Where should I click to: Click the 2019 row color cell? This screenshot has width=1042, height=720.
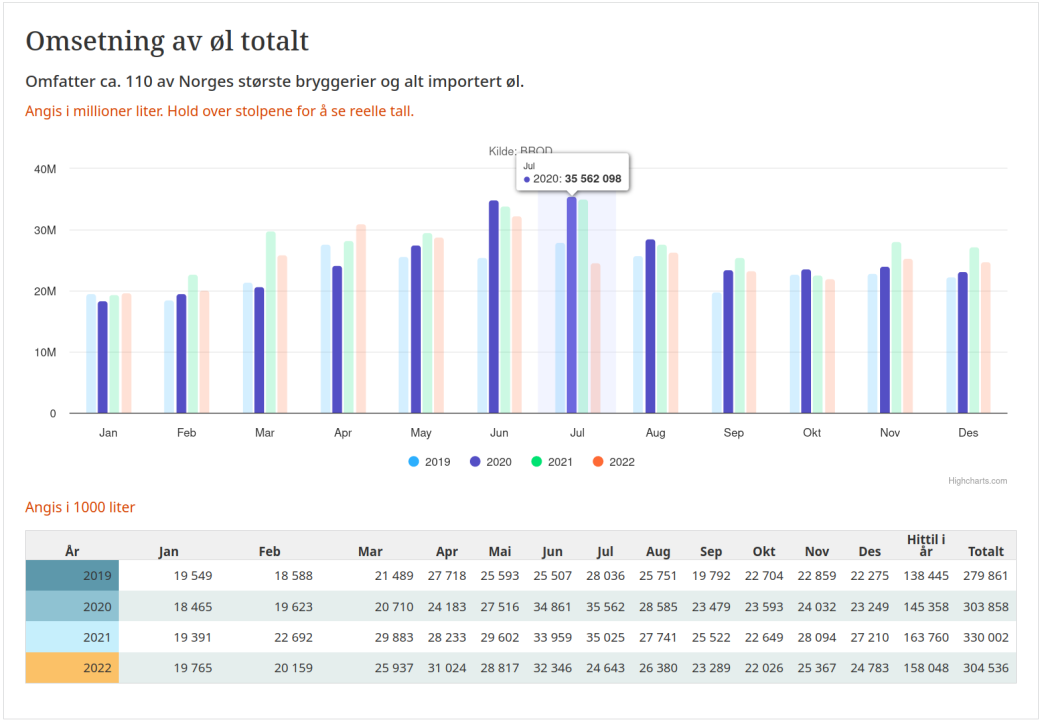(x=72, y=576)
